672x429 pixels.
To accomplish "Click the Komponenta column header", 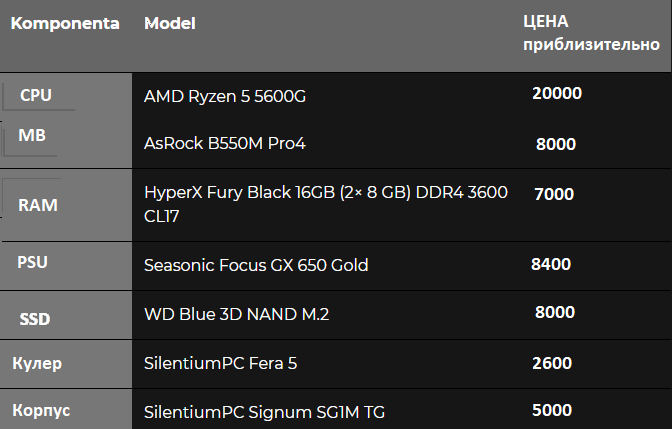I will 65,24.
